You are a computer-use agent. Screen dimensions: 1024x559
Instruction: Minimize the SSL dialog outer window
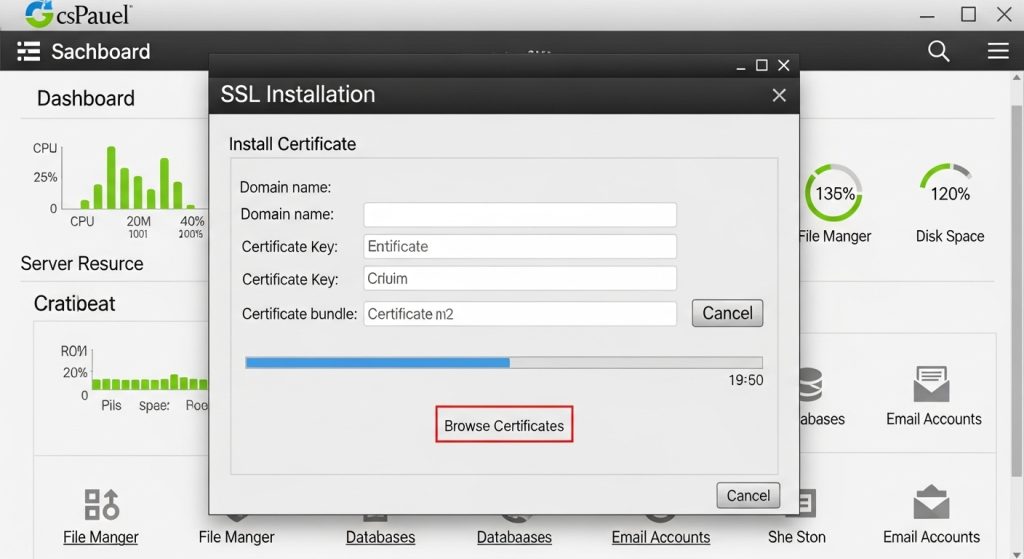click(741, 66)
